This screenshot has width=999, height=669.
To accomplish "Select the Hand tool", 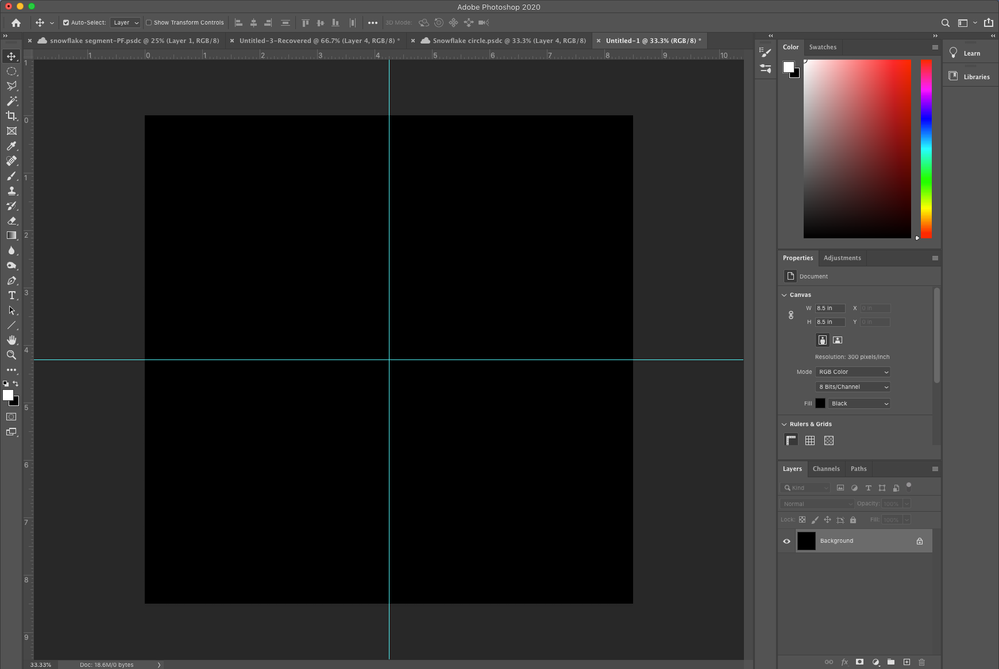I will point(11,340).
